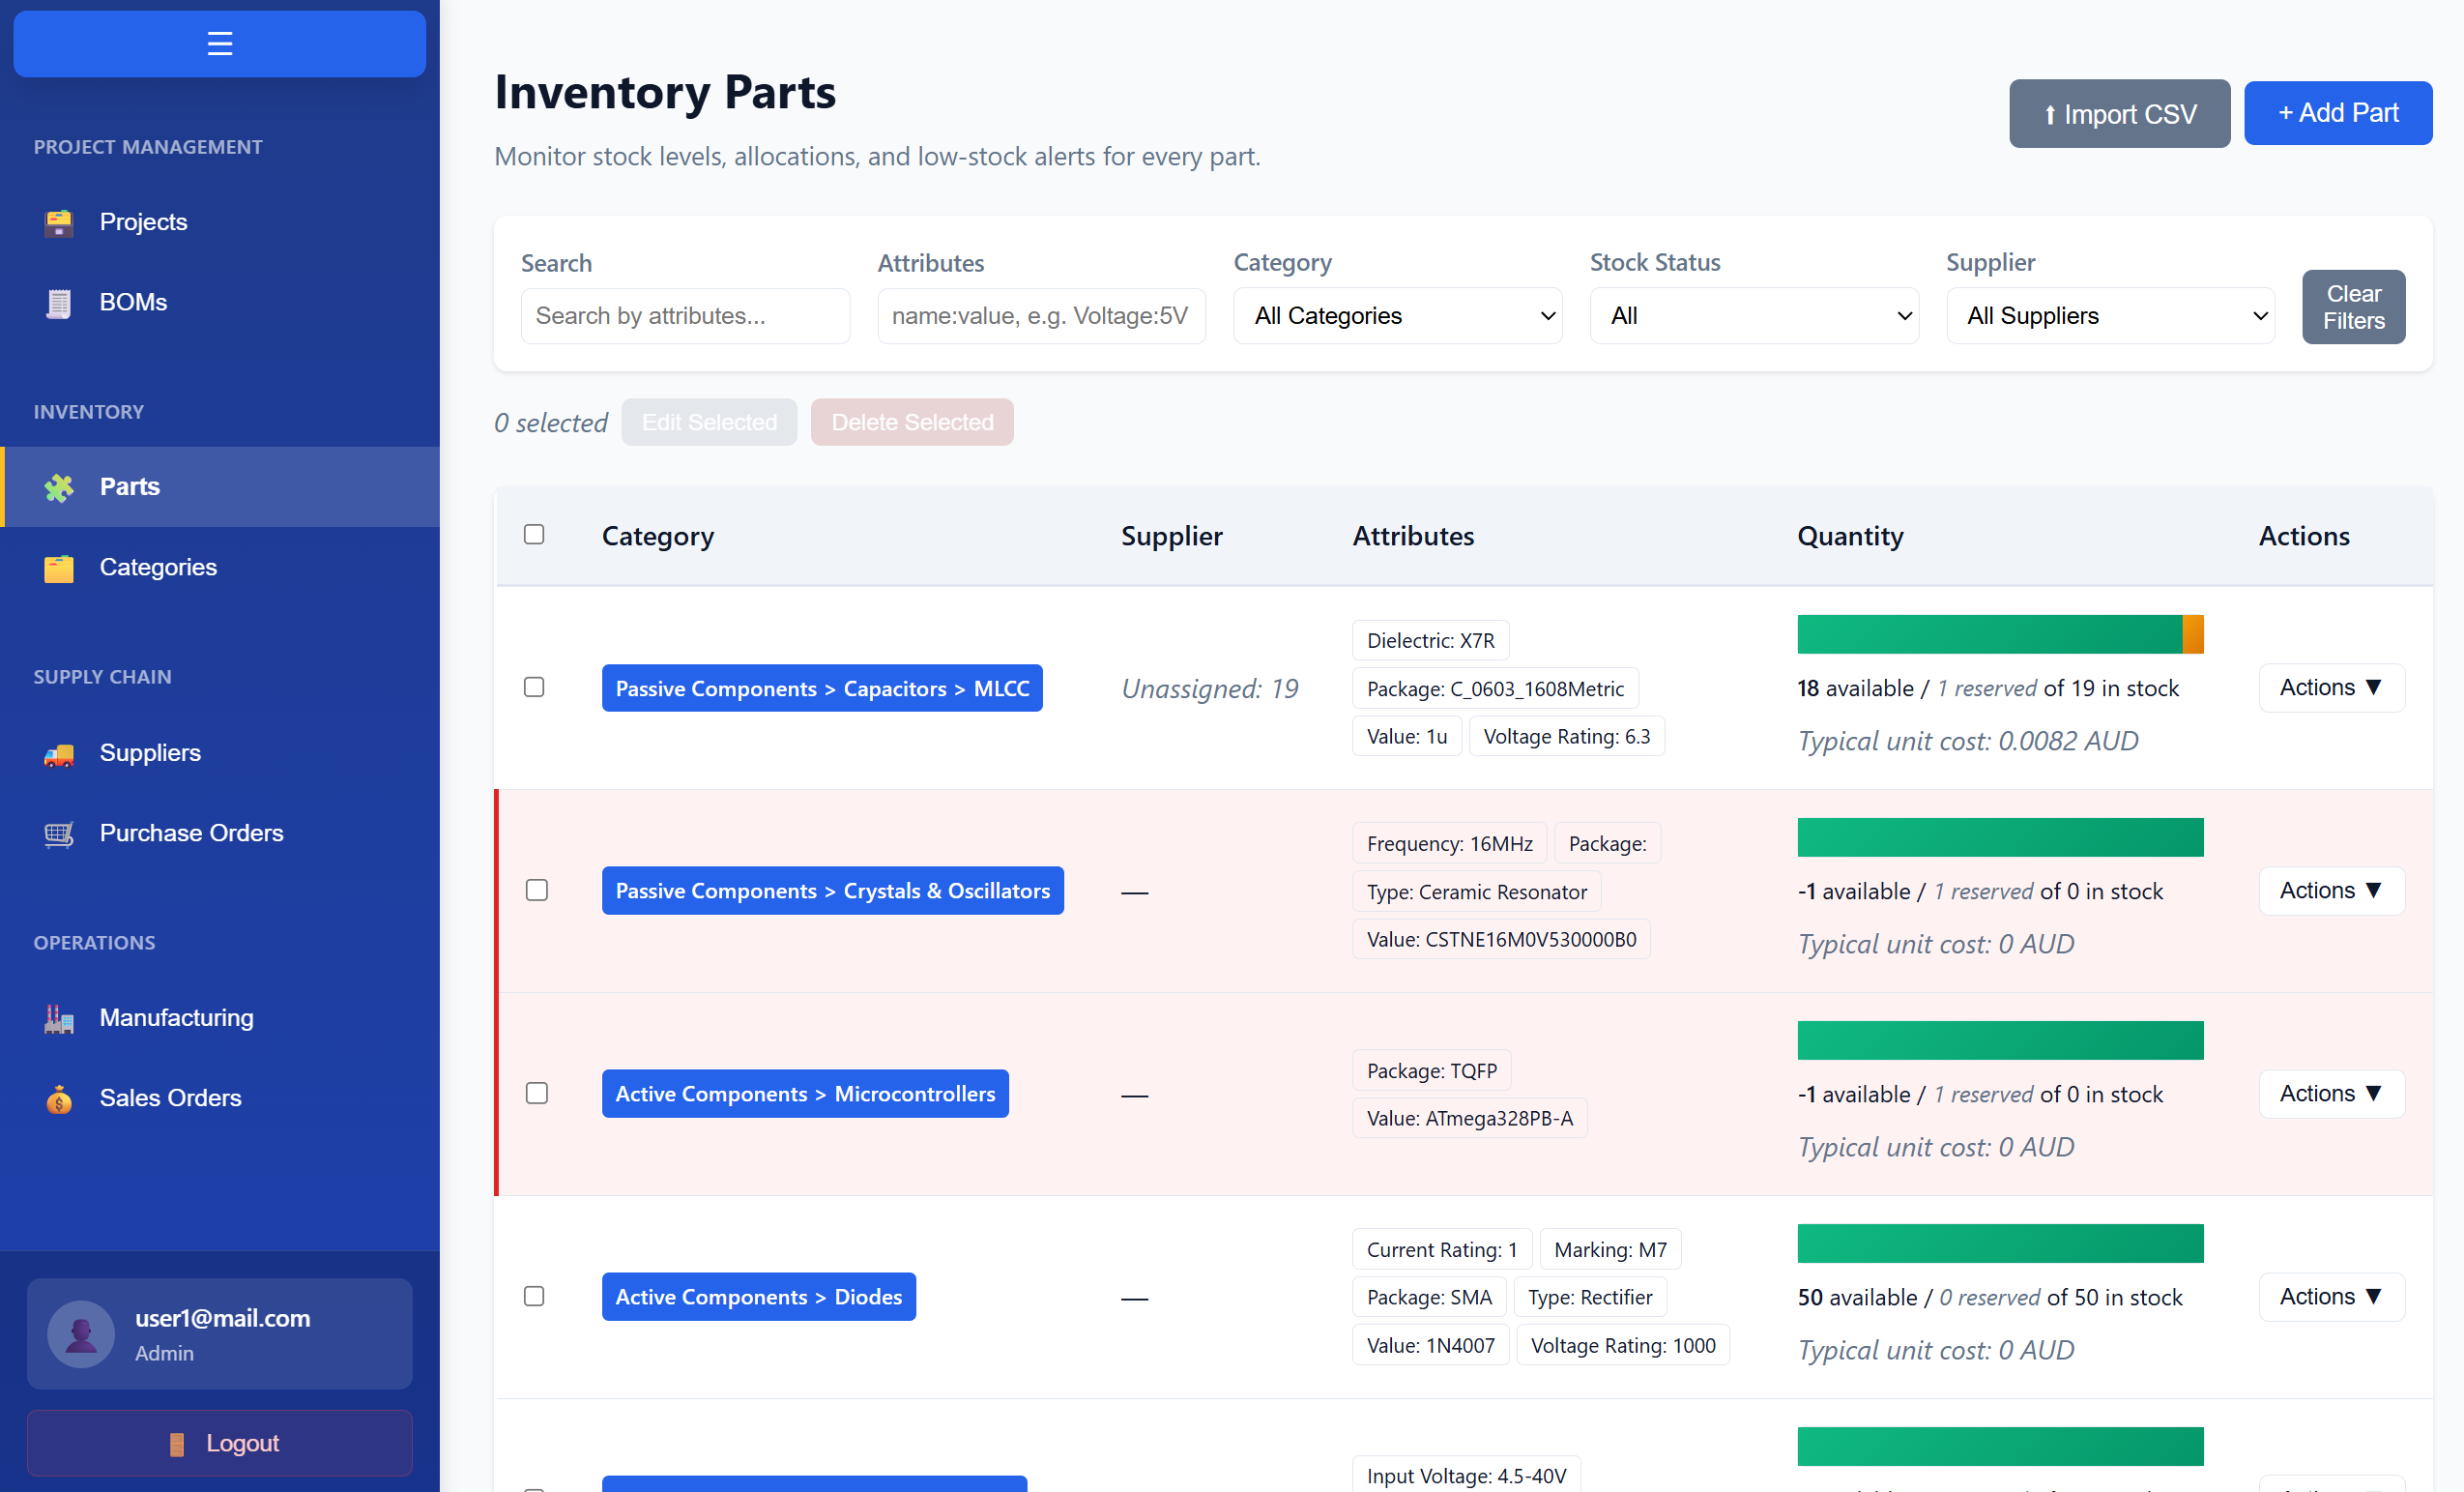Toggle the select-all checkbox in table header

click(x=534, y=535)
